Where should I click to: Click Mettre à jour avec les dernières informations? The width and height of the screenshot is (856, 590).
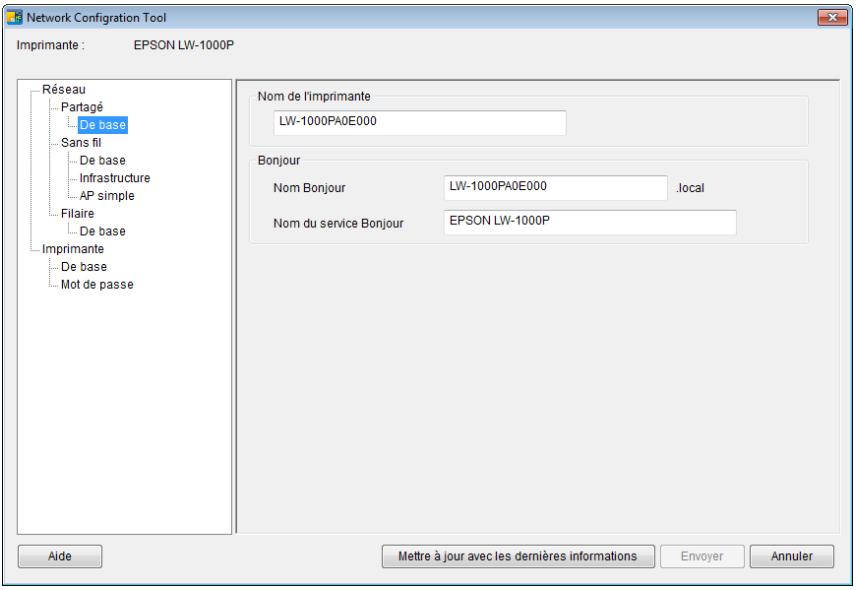pos(518,556)
